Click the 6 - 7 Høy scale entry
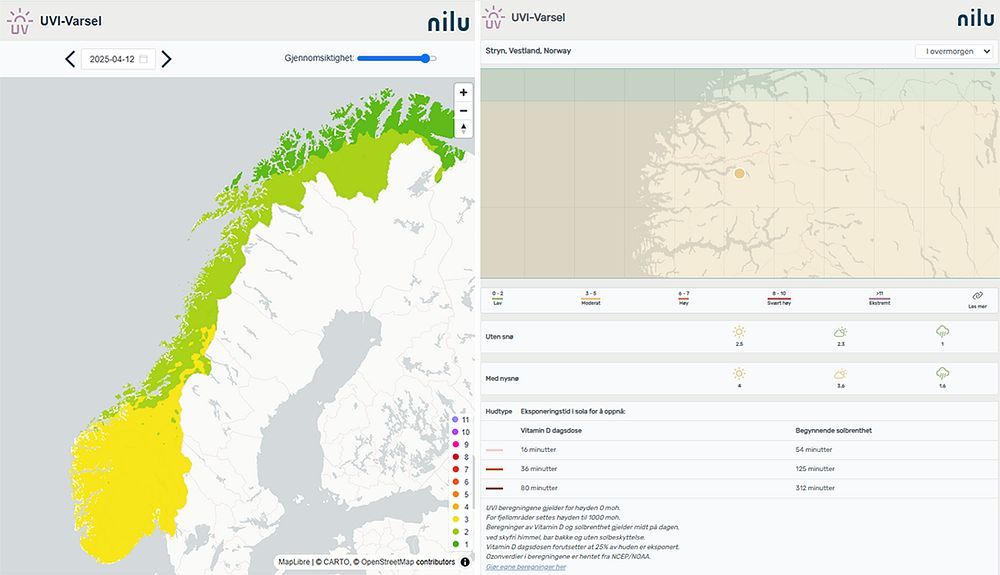 click(684, 298)
